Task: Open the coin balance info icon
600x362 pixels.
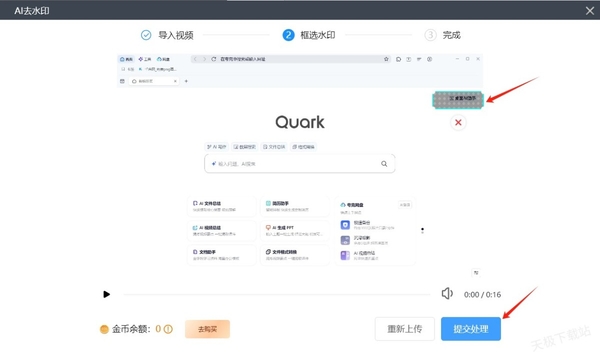Action: (168, 329)
